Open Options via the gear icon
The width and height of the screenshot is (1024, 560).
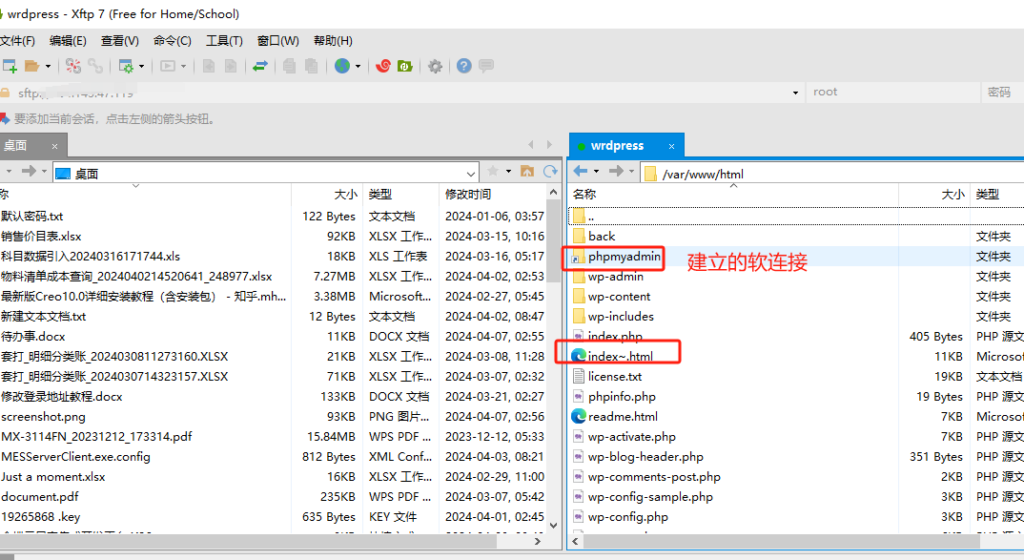click(x=435, y=66)
